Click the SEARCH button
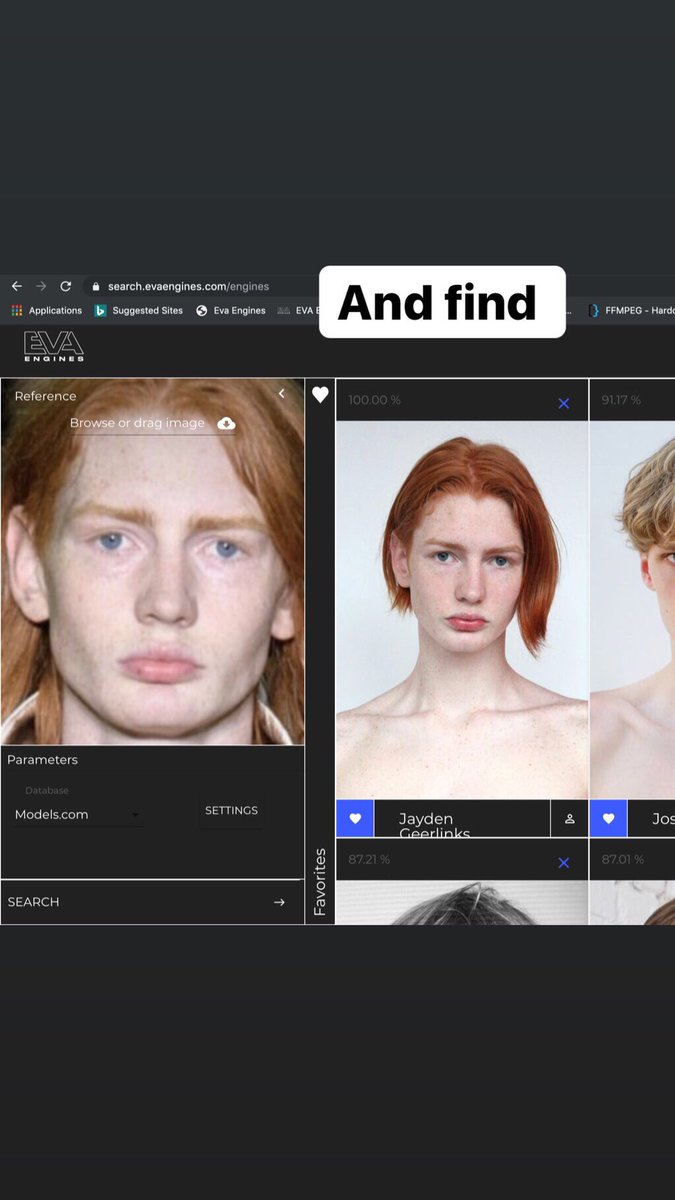The image size is (675, 1200). (x=152, y=902)
